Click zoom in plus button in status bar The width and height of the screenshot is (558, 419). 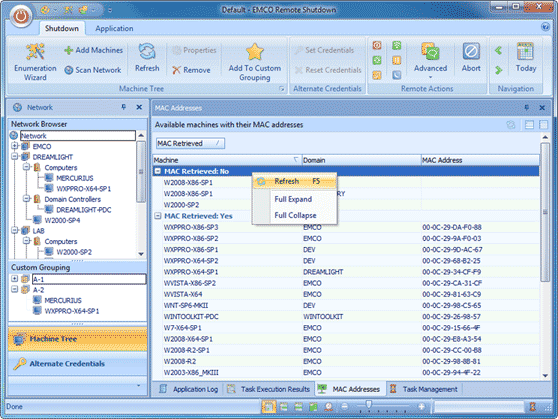coord(421,406)
